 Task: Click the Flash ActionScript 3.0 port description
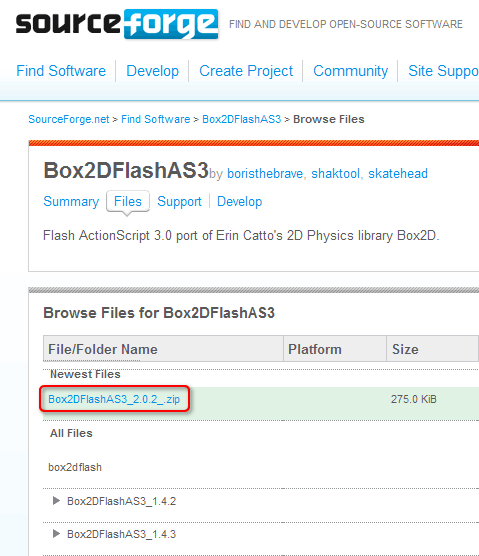(241, 235)
